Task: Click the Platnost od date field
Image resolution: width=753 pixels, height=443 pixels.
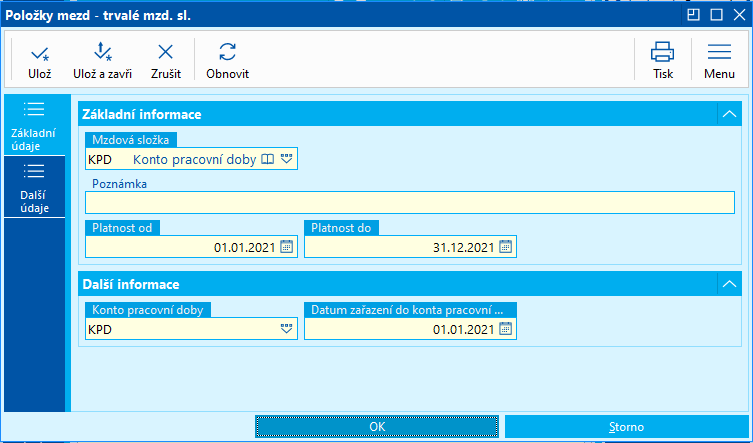Action: tap(191, 247)
